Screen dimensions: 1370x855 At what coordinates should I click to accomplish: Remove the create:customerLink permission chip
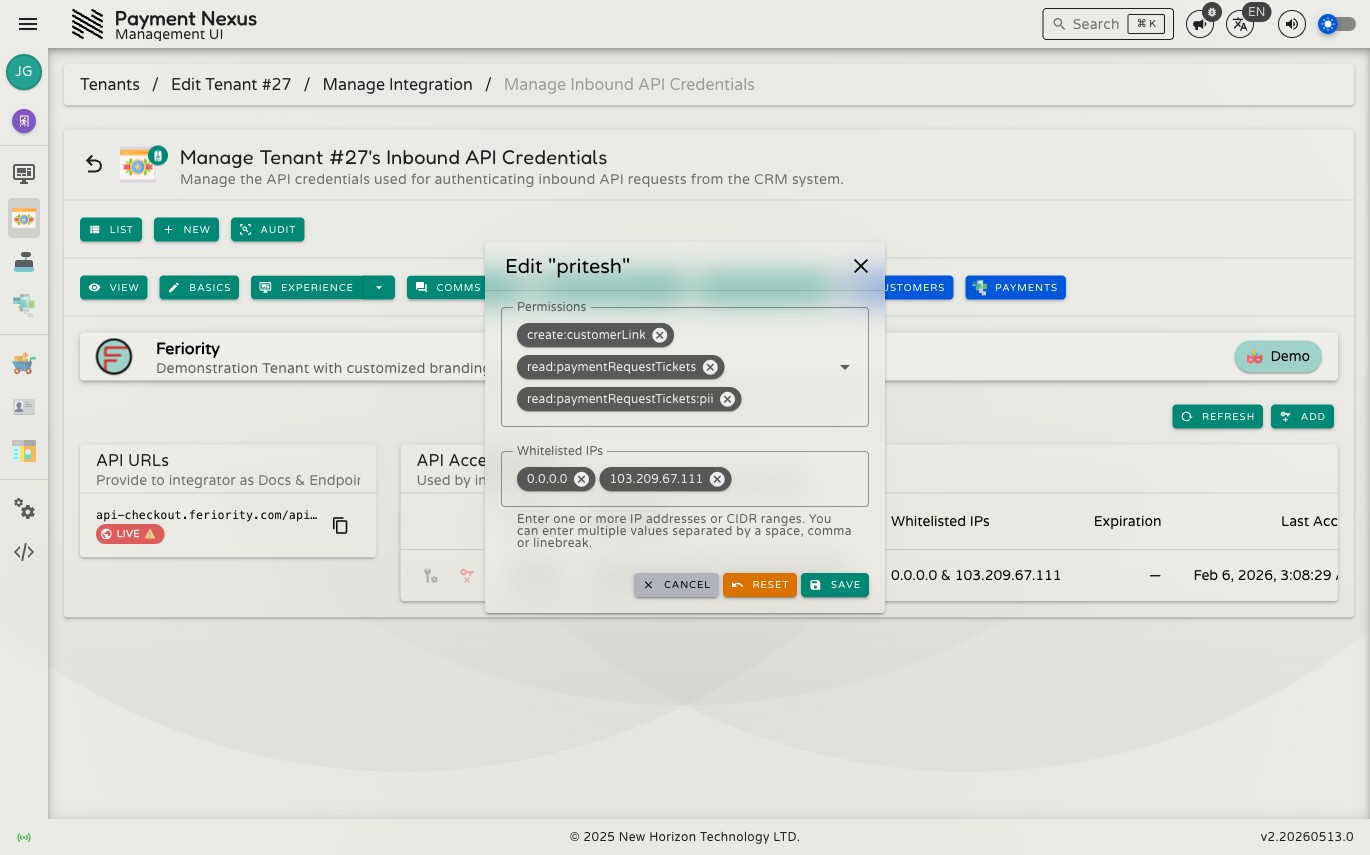tap(659, 335)
